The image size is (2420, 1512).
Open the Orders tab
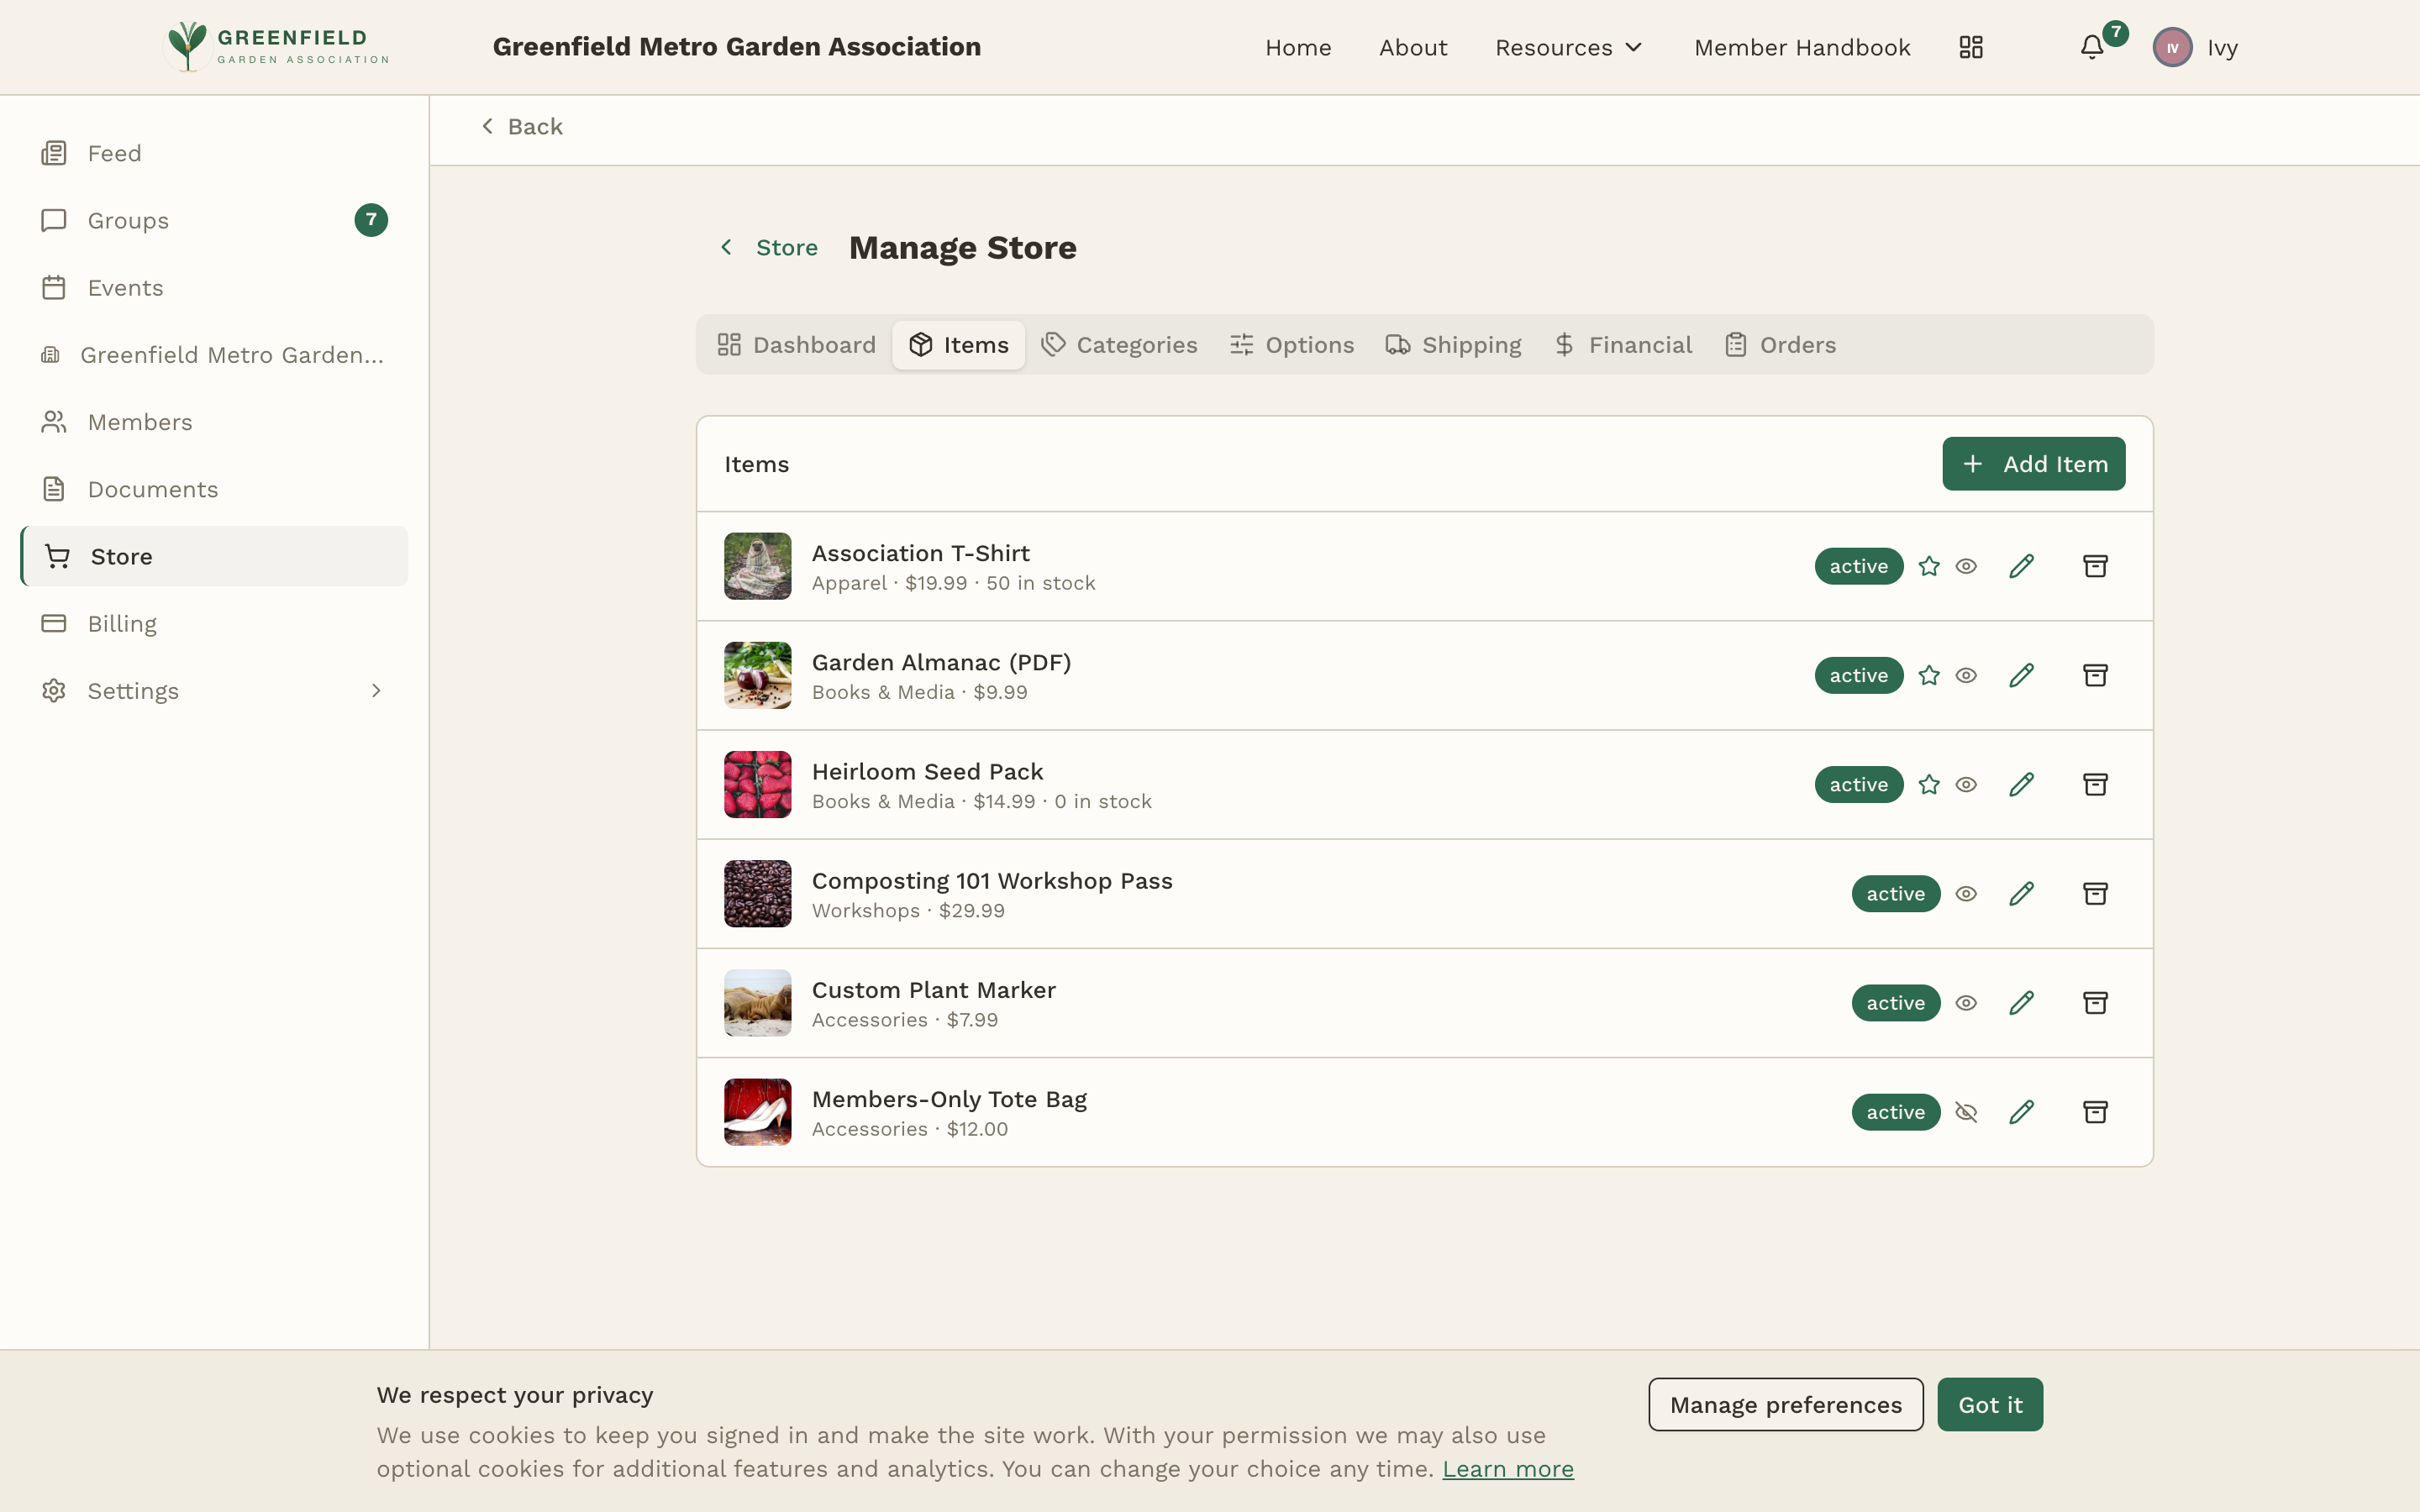1780,345
